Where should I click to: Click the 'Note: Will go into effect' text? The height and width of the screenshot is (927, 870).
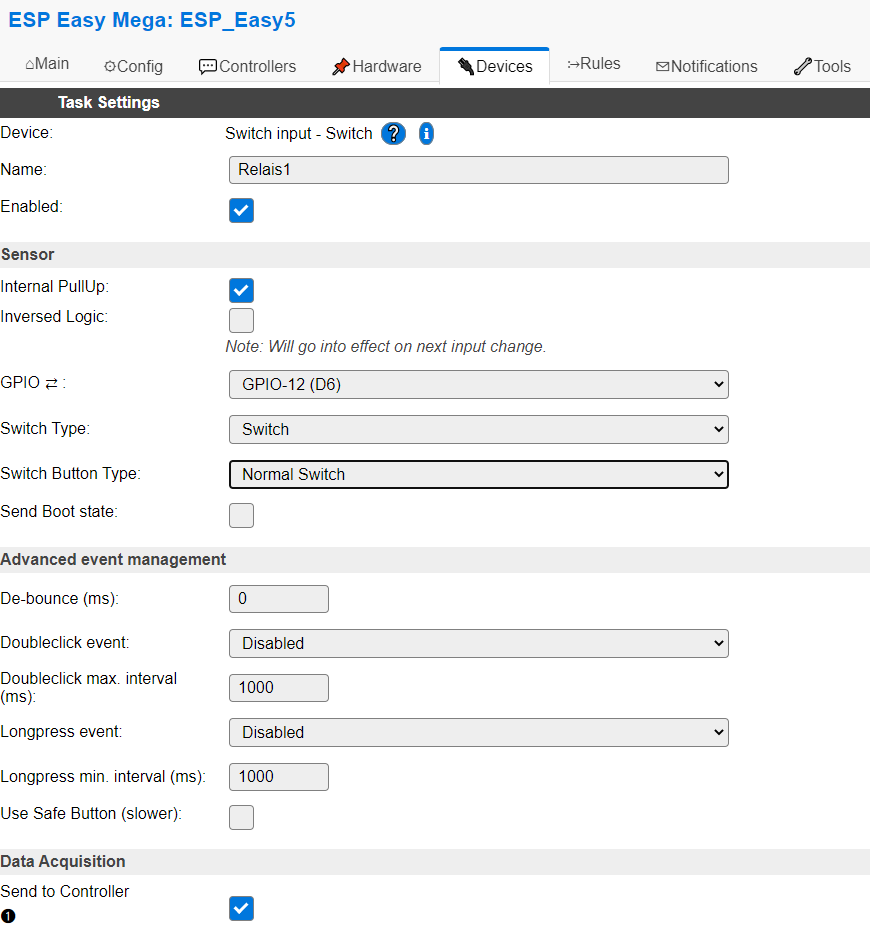[x=386, y=346]
